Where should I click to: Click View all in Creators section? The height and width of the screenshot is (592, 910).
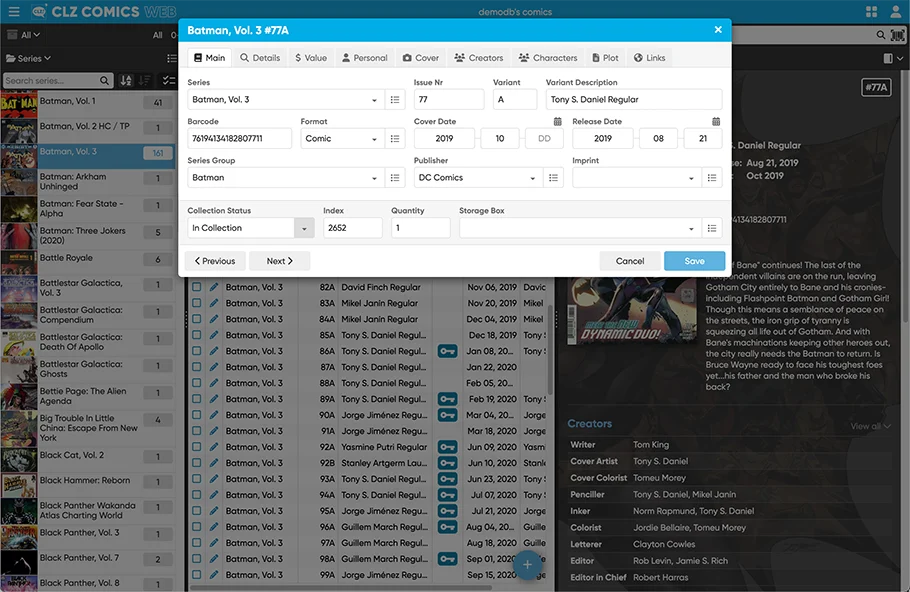tap(870, 426)
